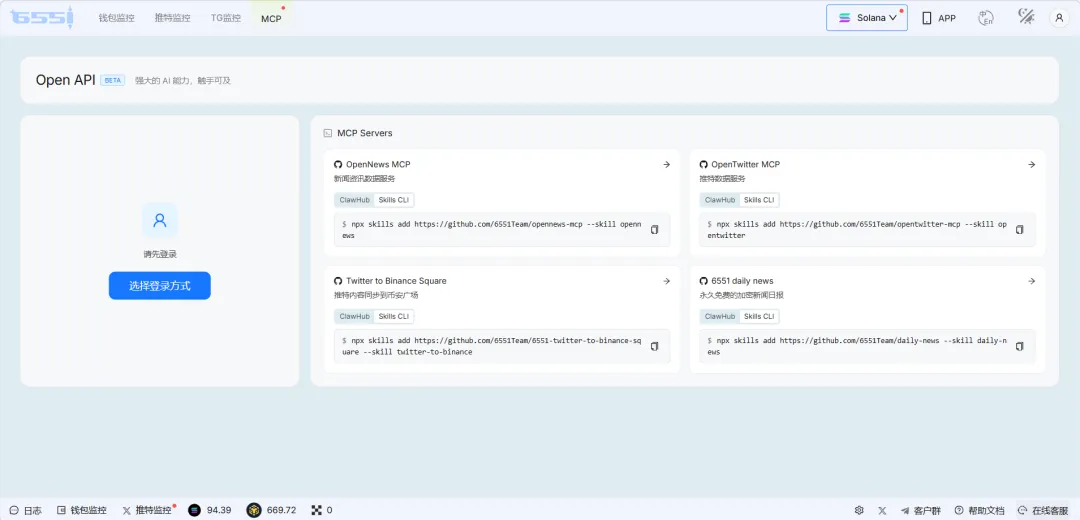This screenshot has height=520, width=1080.
Task: Click the arrow on the OpenNews MCP card
Action: [666, 165]
